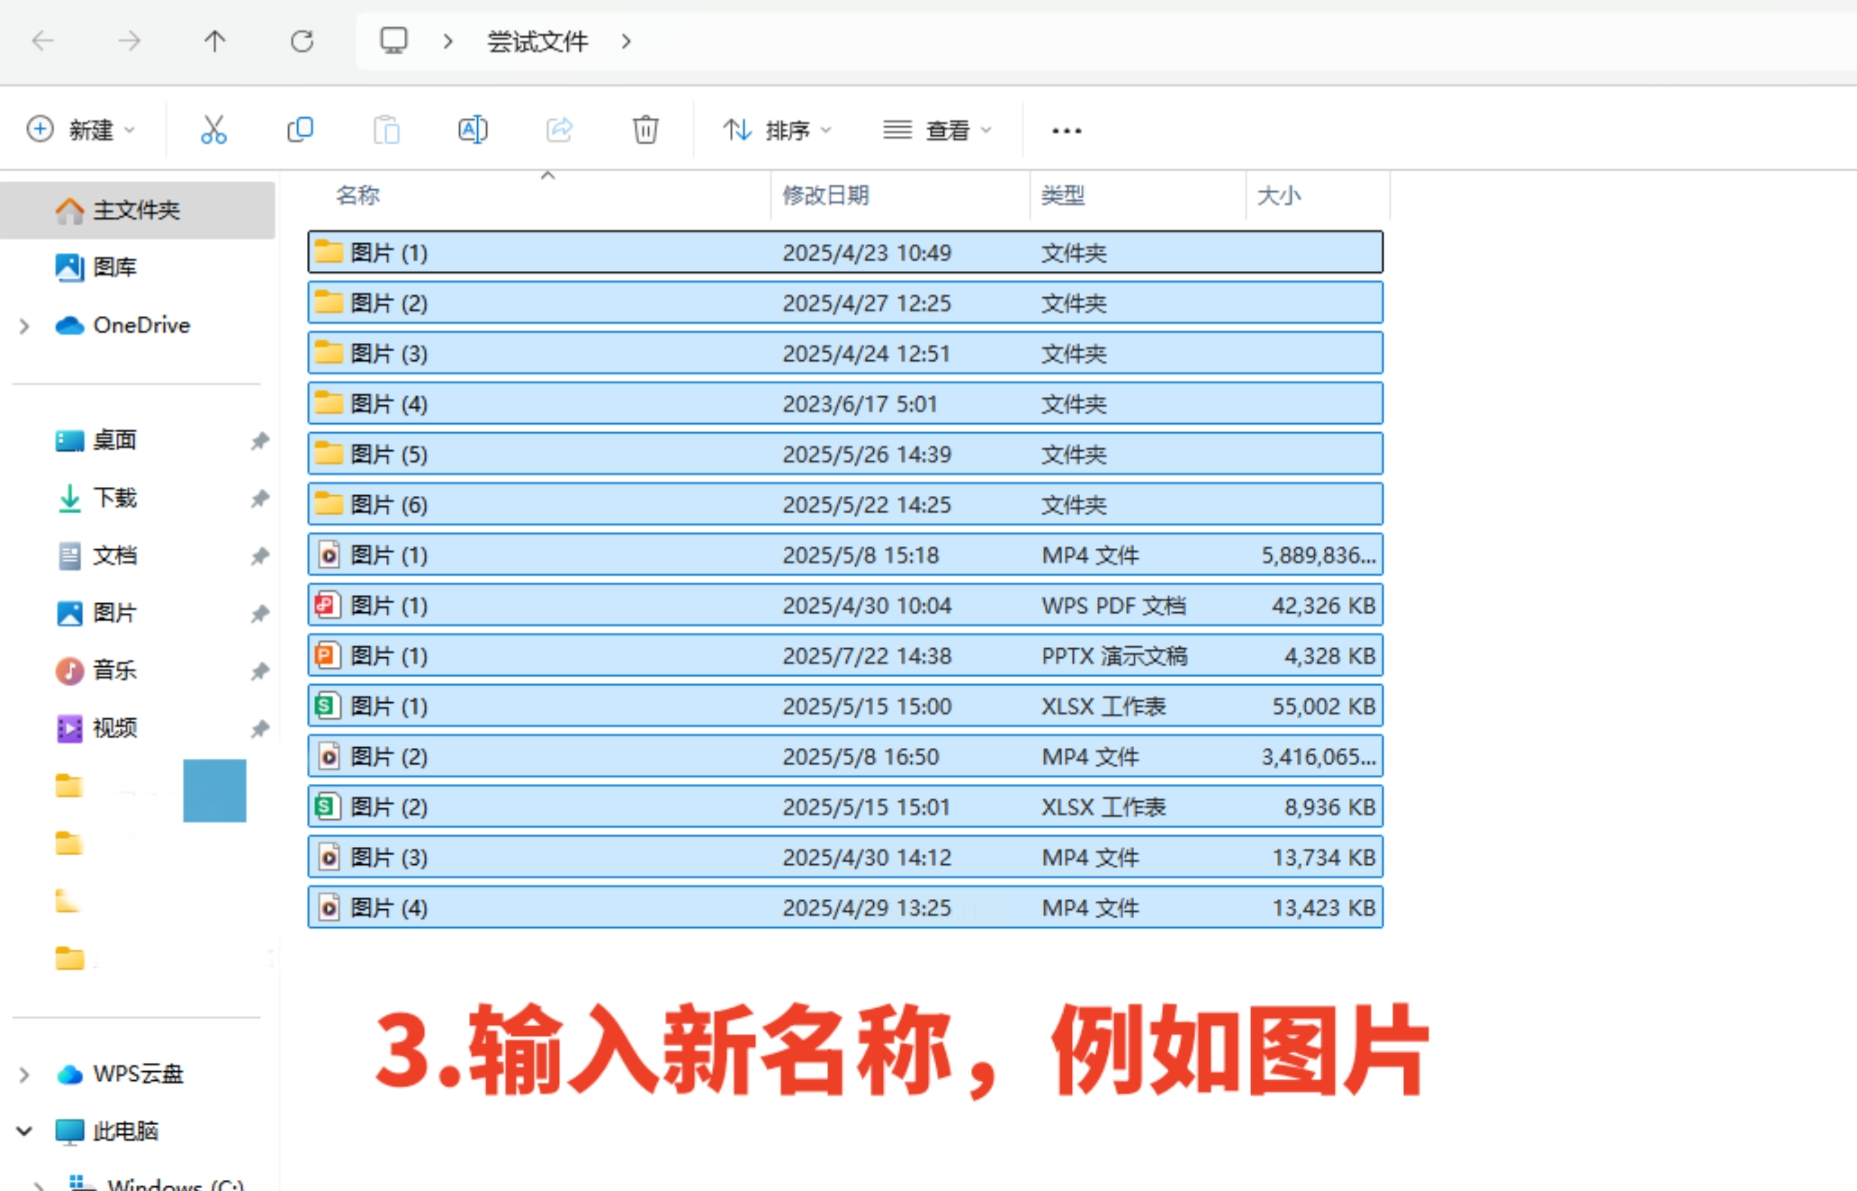The width and height of the screenshot is (1857, 1191).
Task: Open the 查看 view dropdown
Action: point(937,130)
